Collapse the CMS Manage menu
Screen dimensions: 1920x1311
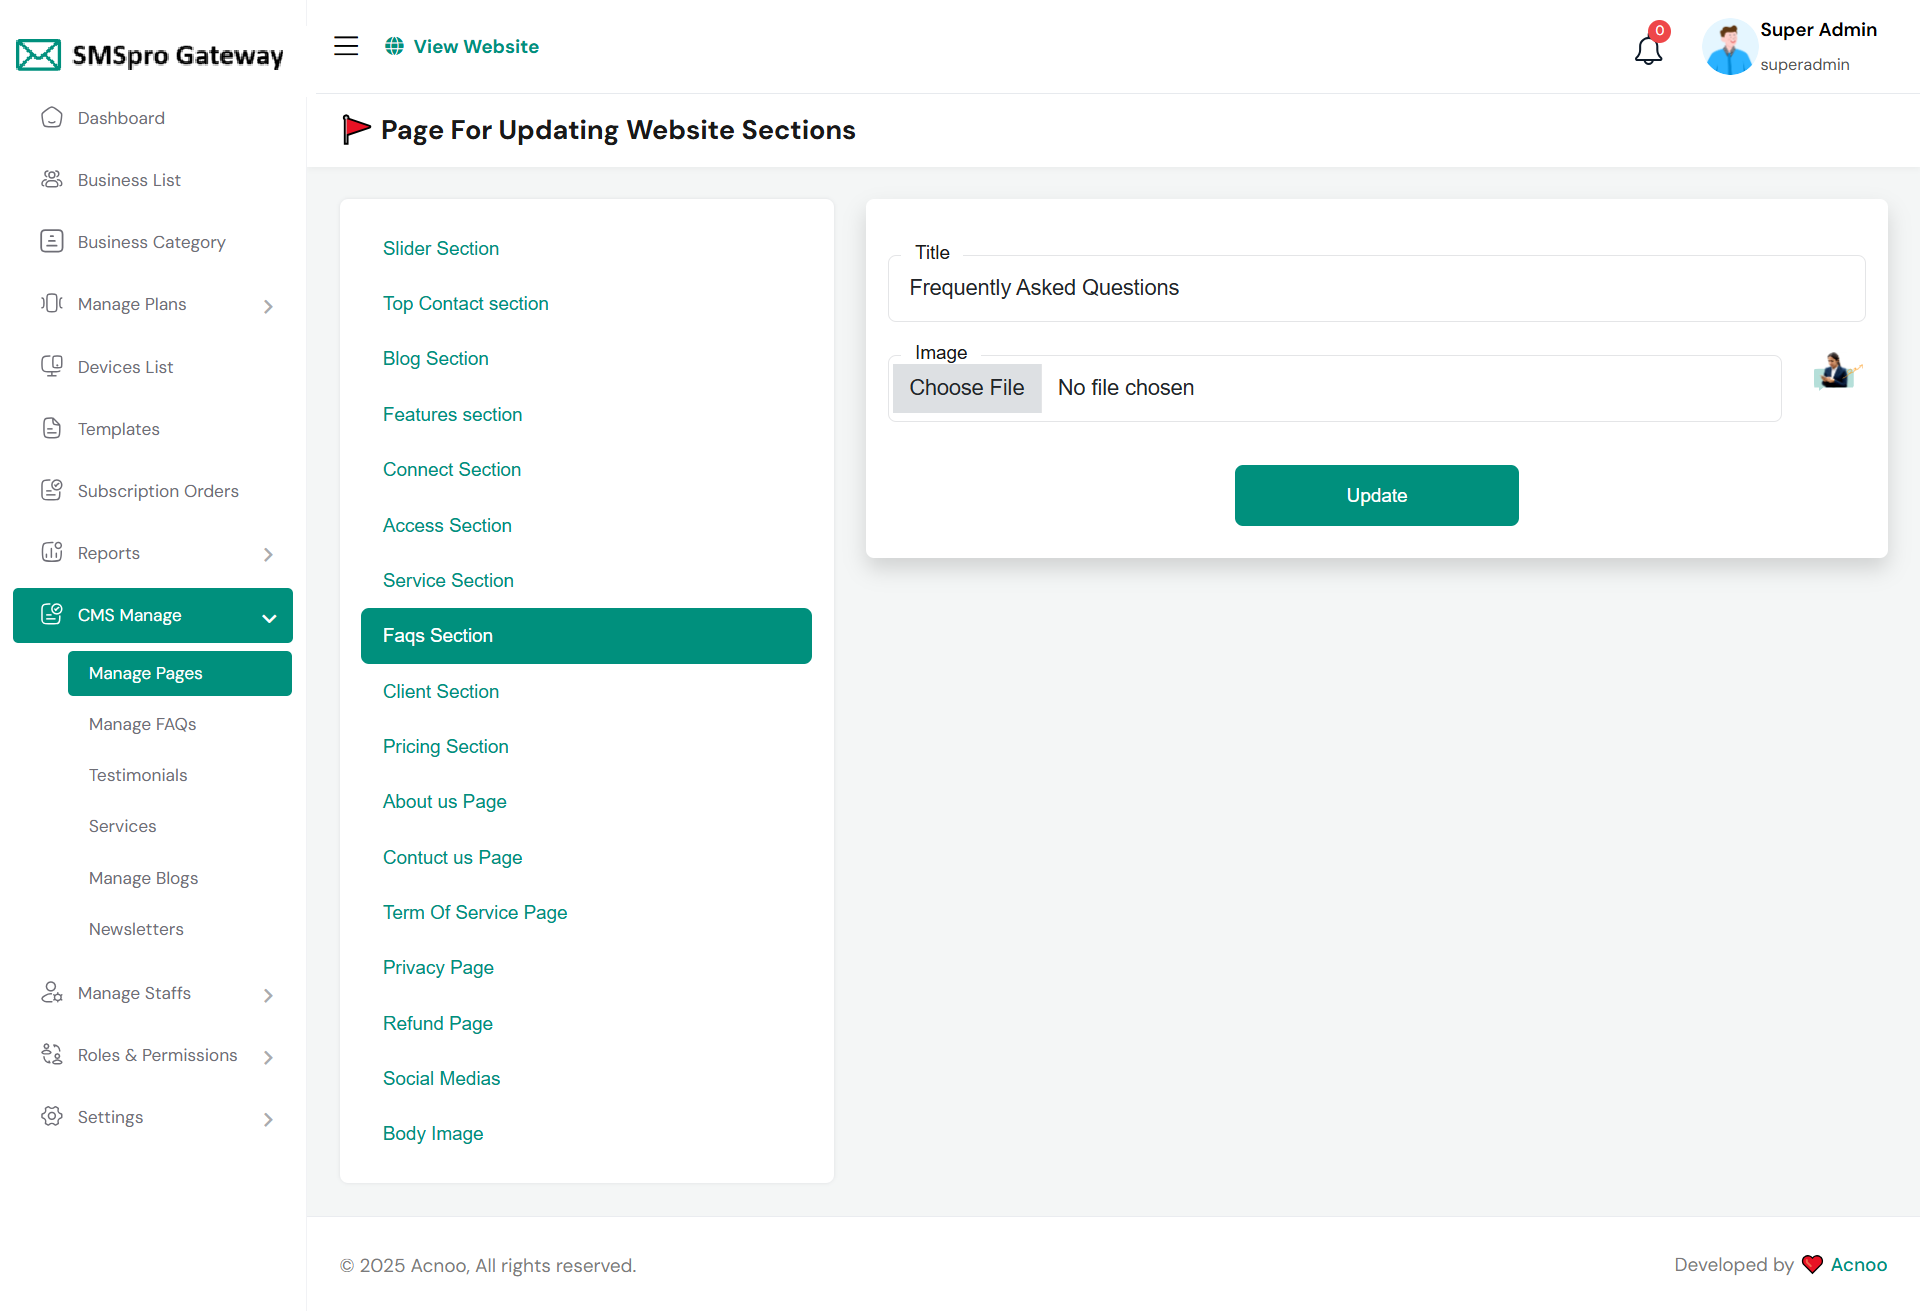tap(269, 617)
